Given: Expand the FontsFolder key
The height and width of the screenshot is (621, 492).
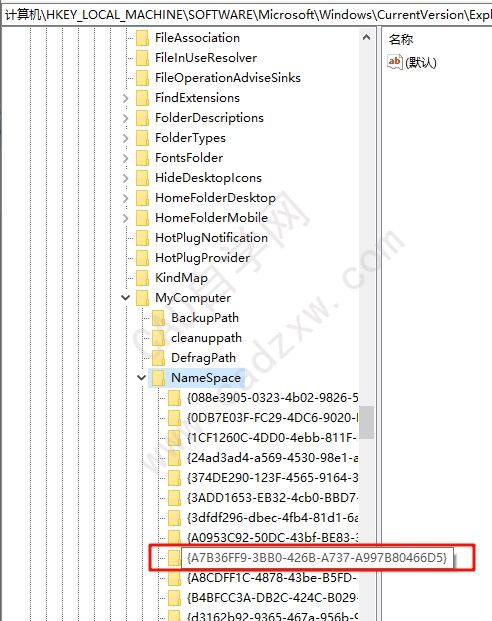Looking at the screenshot, I should click(126, 158).
